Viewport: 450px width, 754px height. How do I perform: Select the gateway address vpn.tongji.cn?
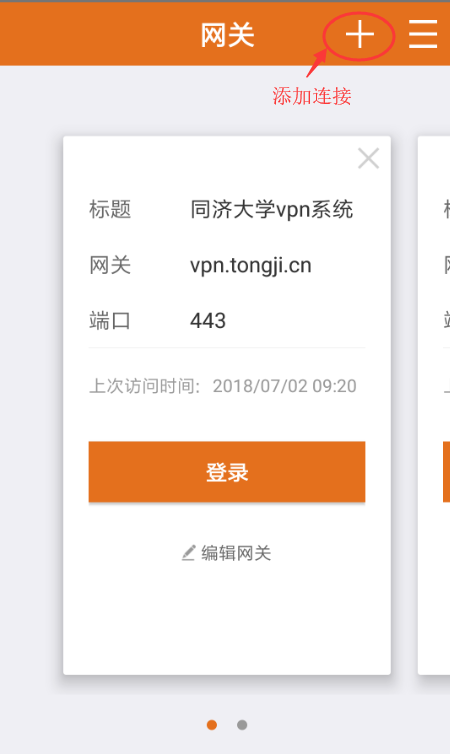250,265
